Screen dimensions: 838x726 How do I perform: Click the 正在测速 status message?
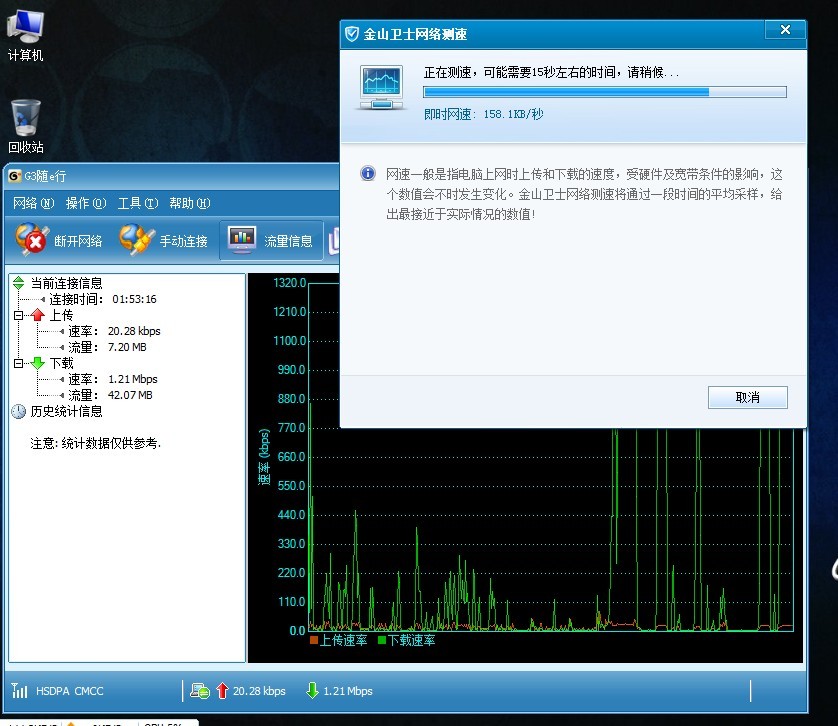coord(551,72)
